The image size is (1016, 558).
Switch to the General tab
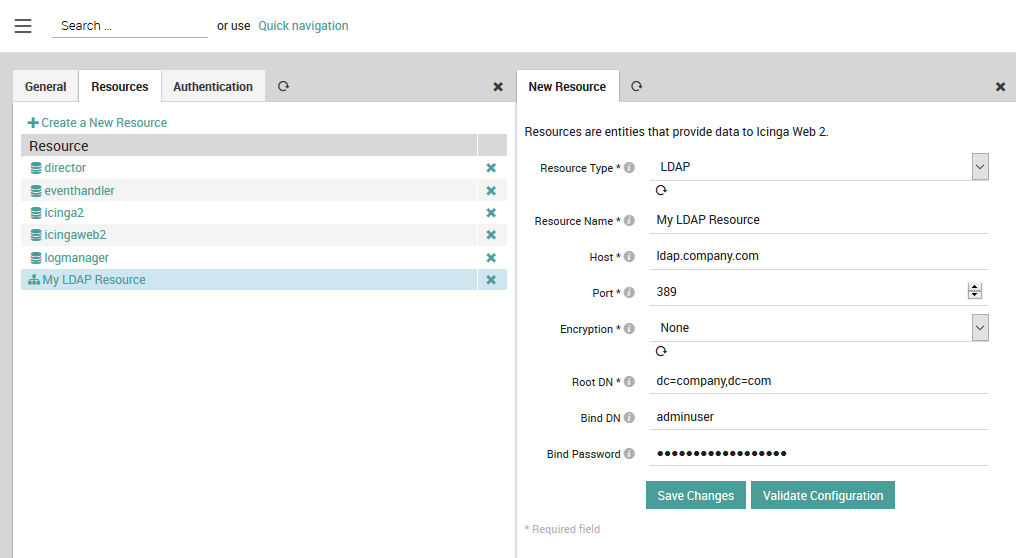pyautogui.click(x=45, y=87)
